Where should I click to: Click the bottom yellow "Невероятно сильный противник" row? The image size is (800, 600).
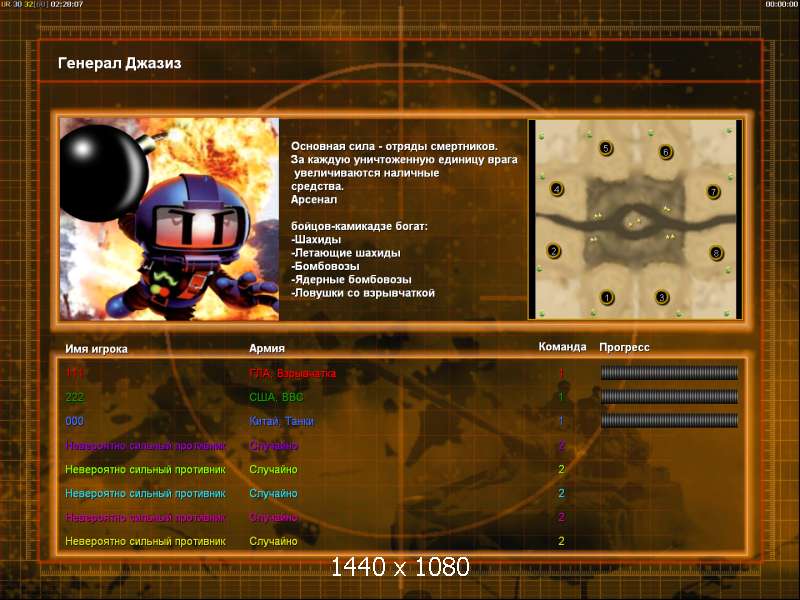tap(145, 541)
